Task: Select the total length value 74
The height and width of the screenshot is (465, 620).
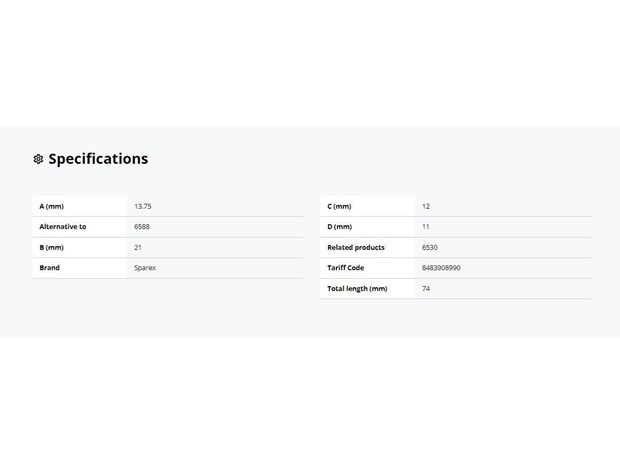Action: pos(426,289)
